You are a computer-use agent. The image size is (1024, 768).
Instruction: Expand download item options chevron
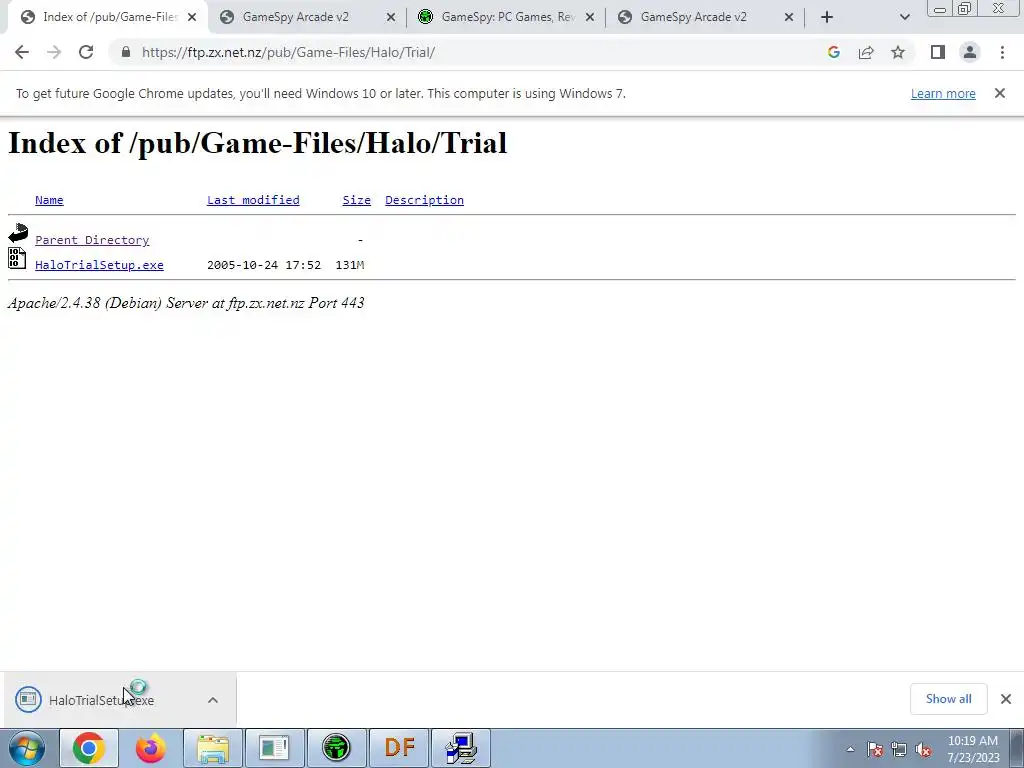pyautogui.click(x=213, y=700)
